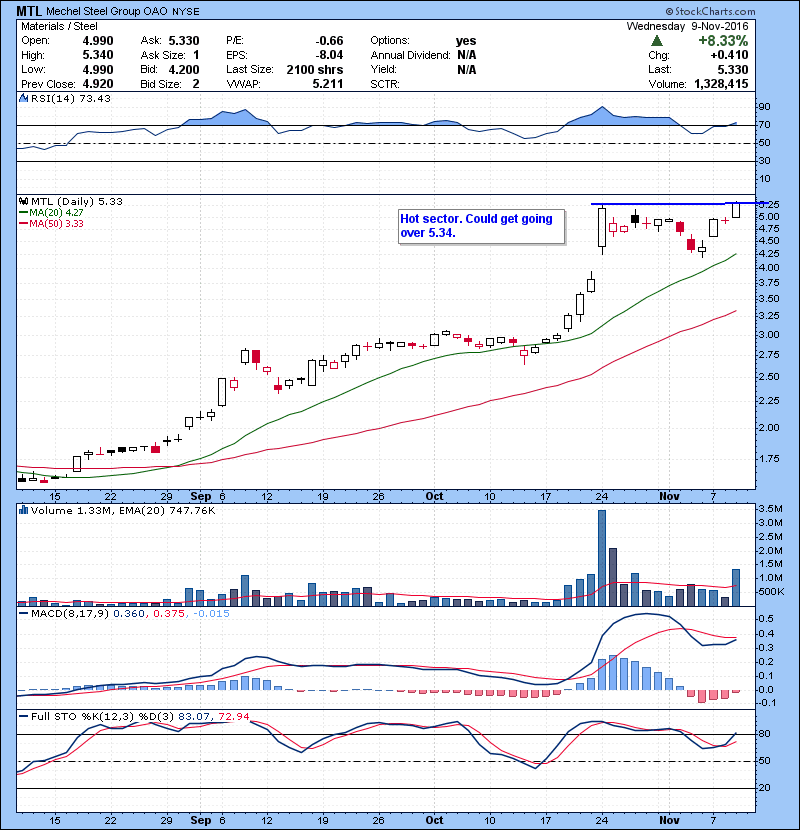Click the MA(20) 4.27 legend entry
The height and width of the screenshot is (830, 800).
(56, 212)
